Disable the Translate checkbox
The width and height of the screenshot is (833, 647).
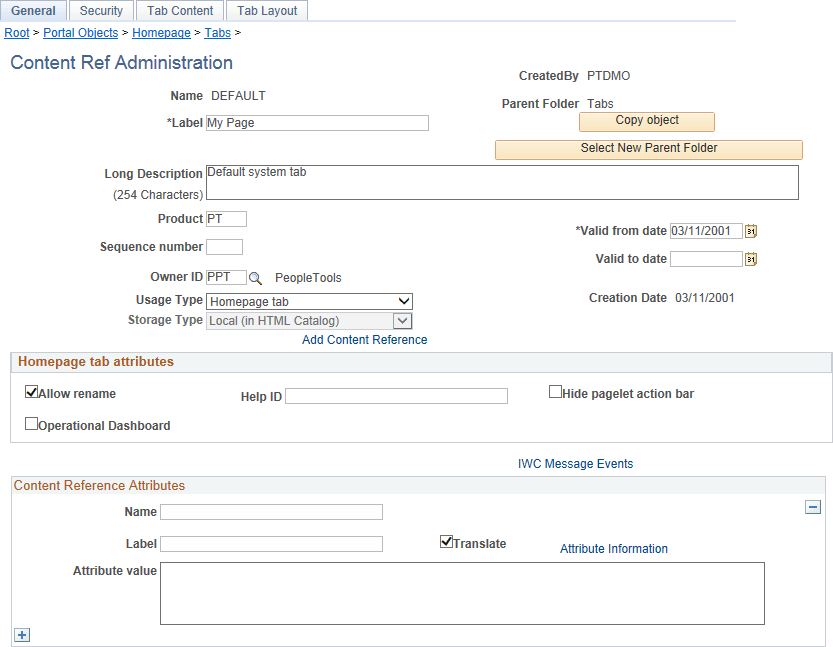point(445,540)
